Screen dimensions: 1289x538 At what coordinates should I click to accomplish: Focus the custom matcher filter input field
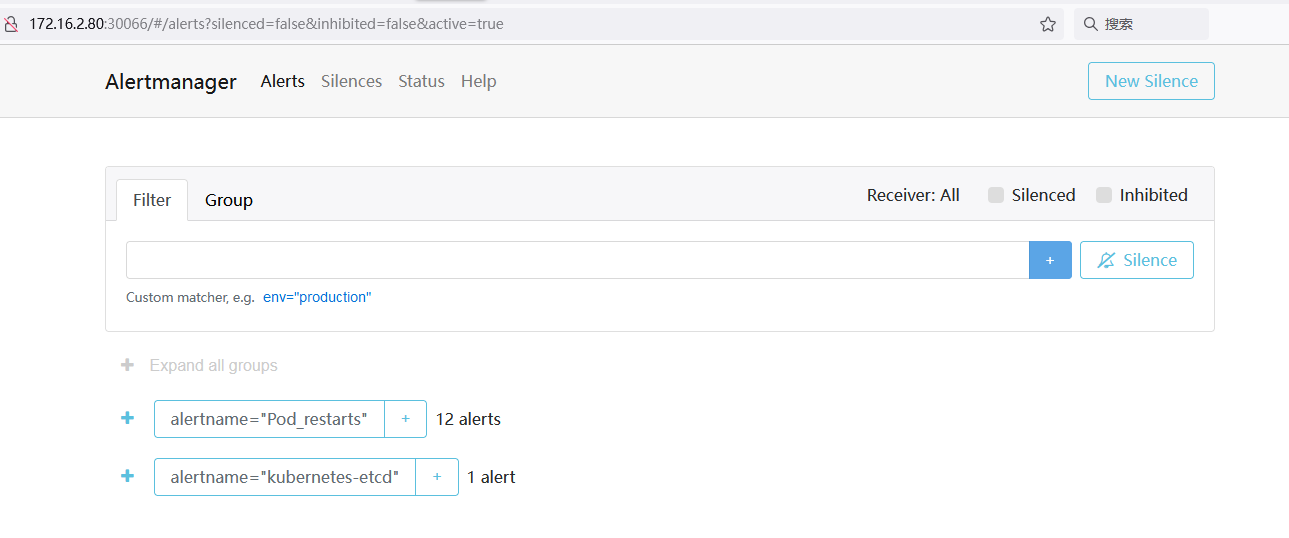pos(577,260)
